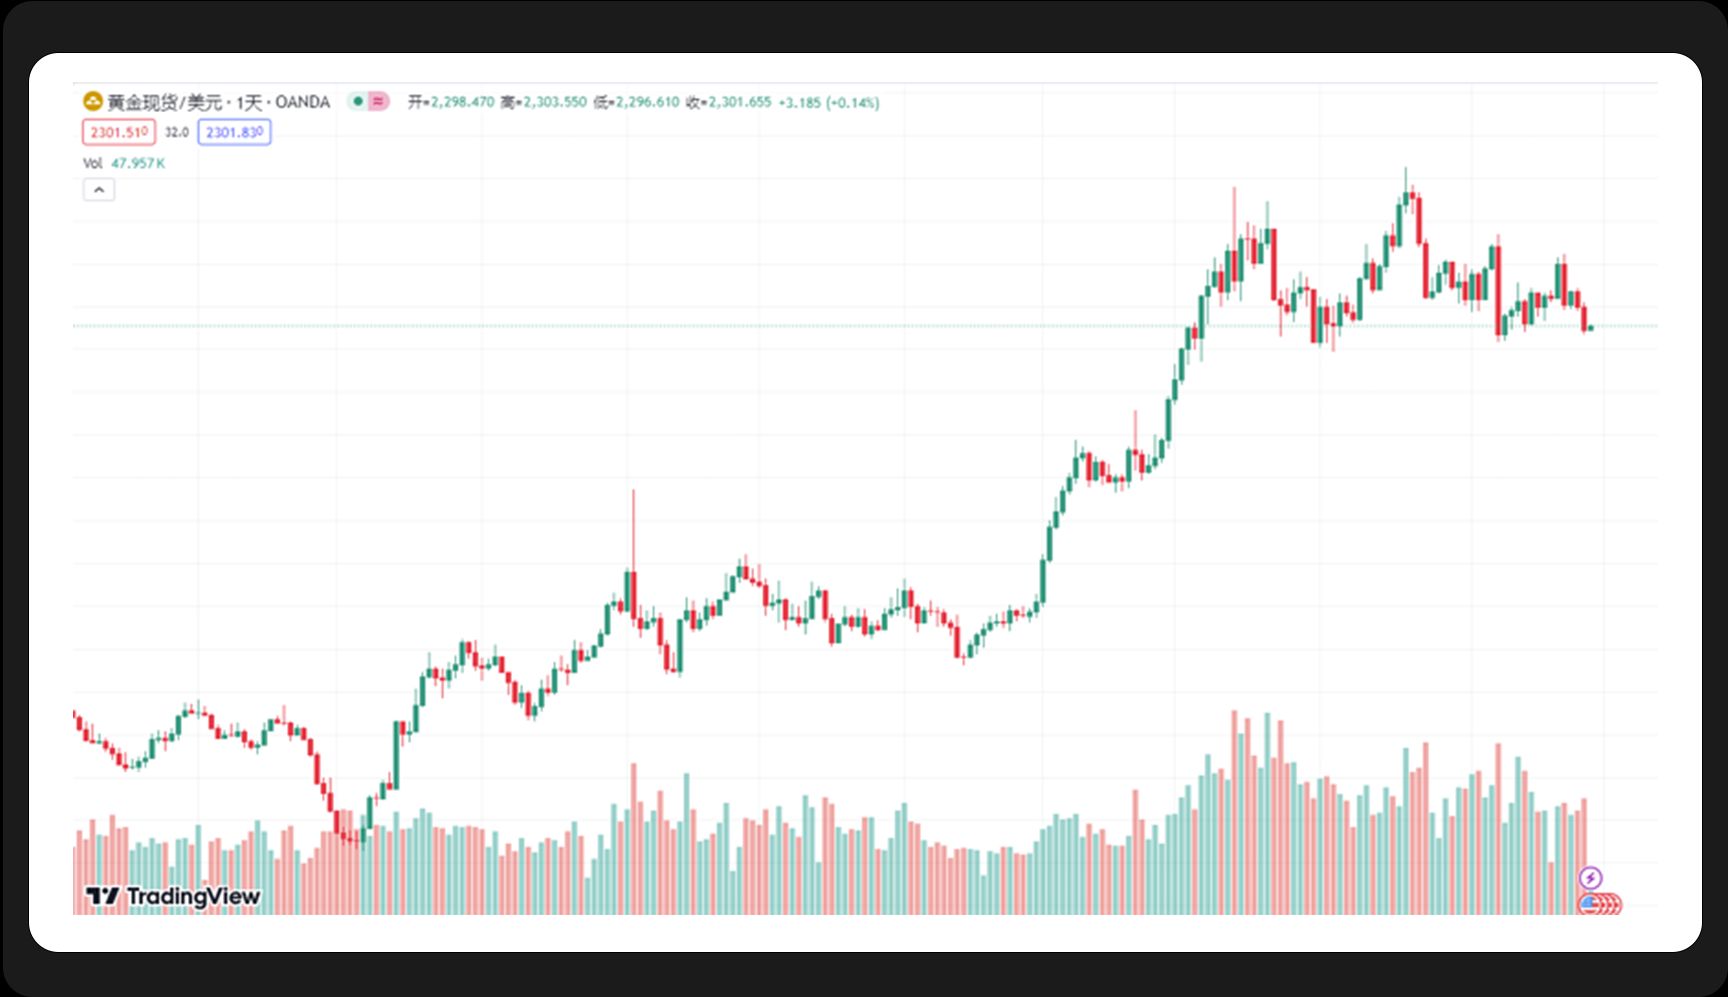This screenshot has height=997, width=1728.
Task: Click the 32.0 spread value
Action: coord(177,132)
